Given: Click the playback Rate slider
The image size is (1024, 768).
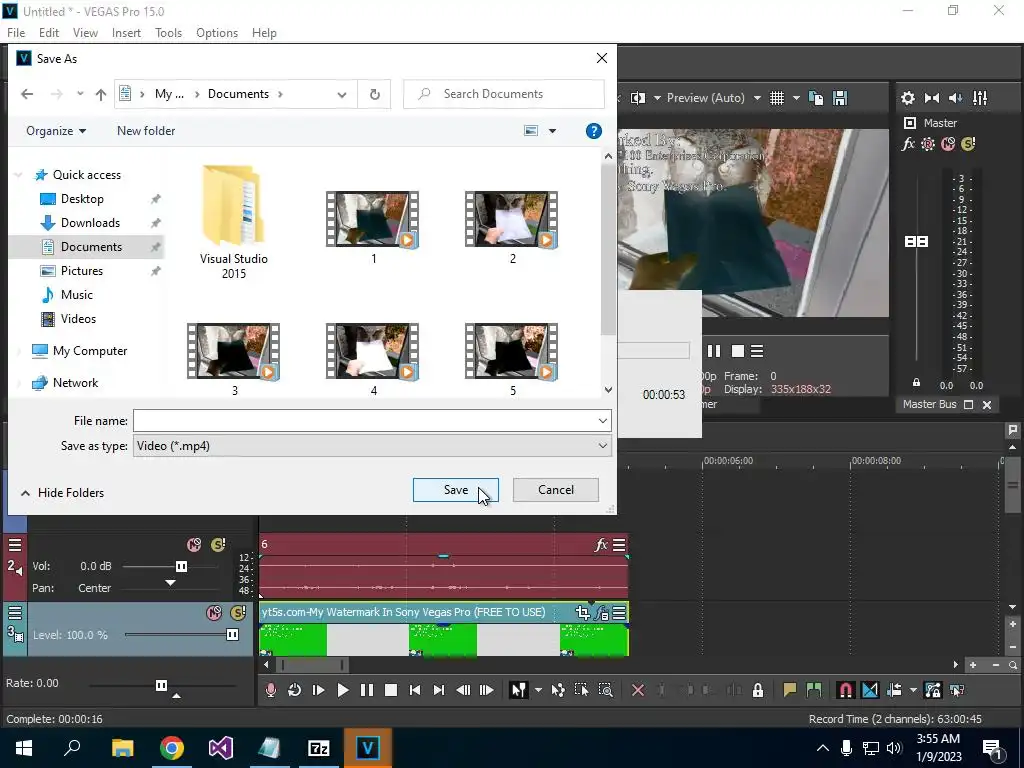Looking at the screenshot, I should (162, 685).
